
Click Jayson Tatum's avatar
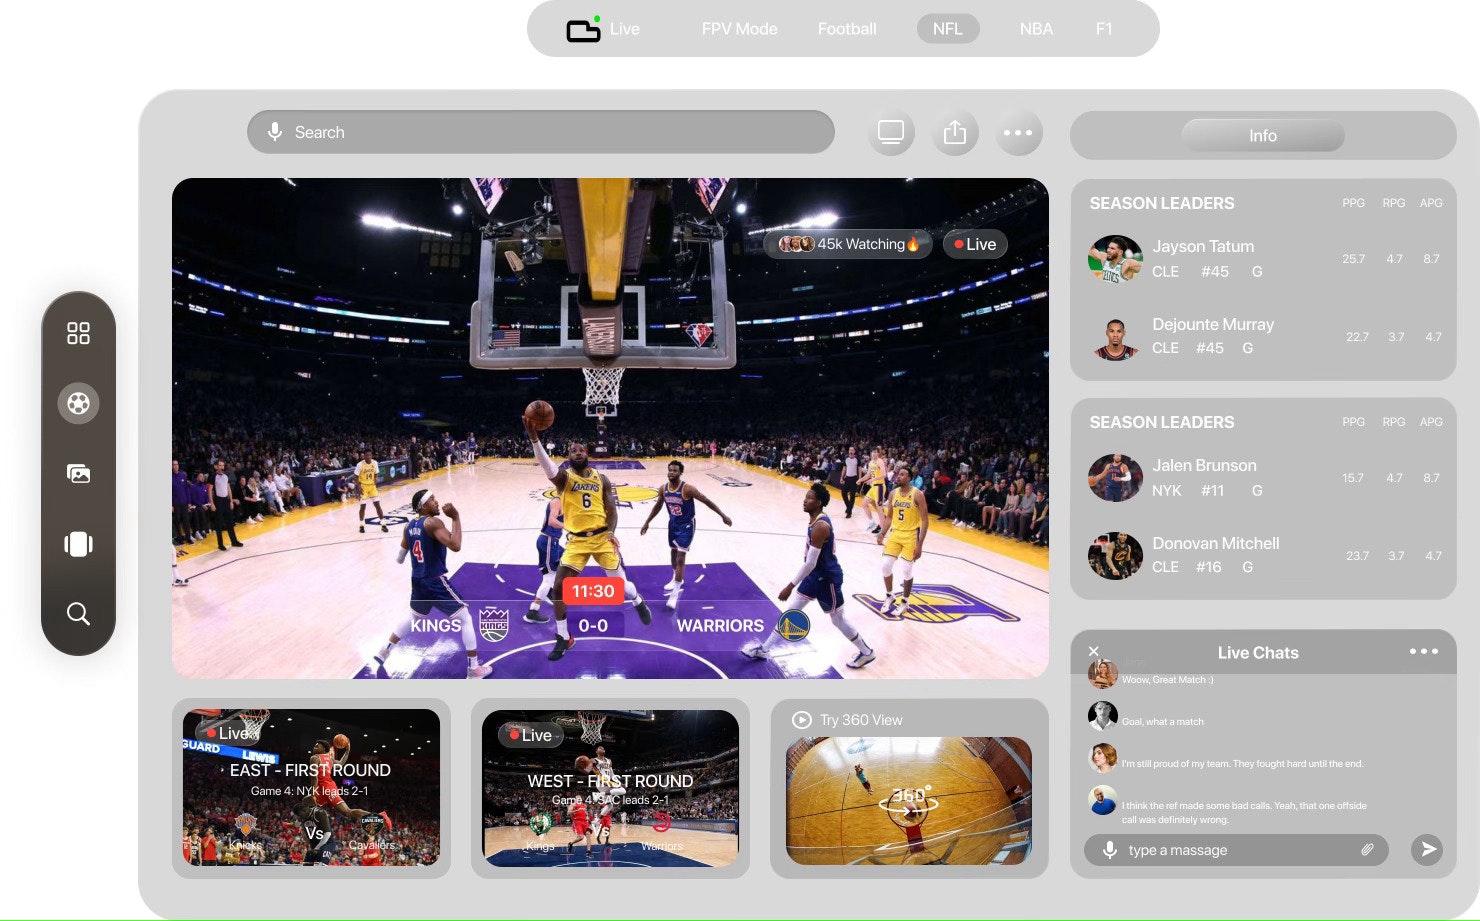1115,259
